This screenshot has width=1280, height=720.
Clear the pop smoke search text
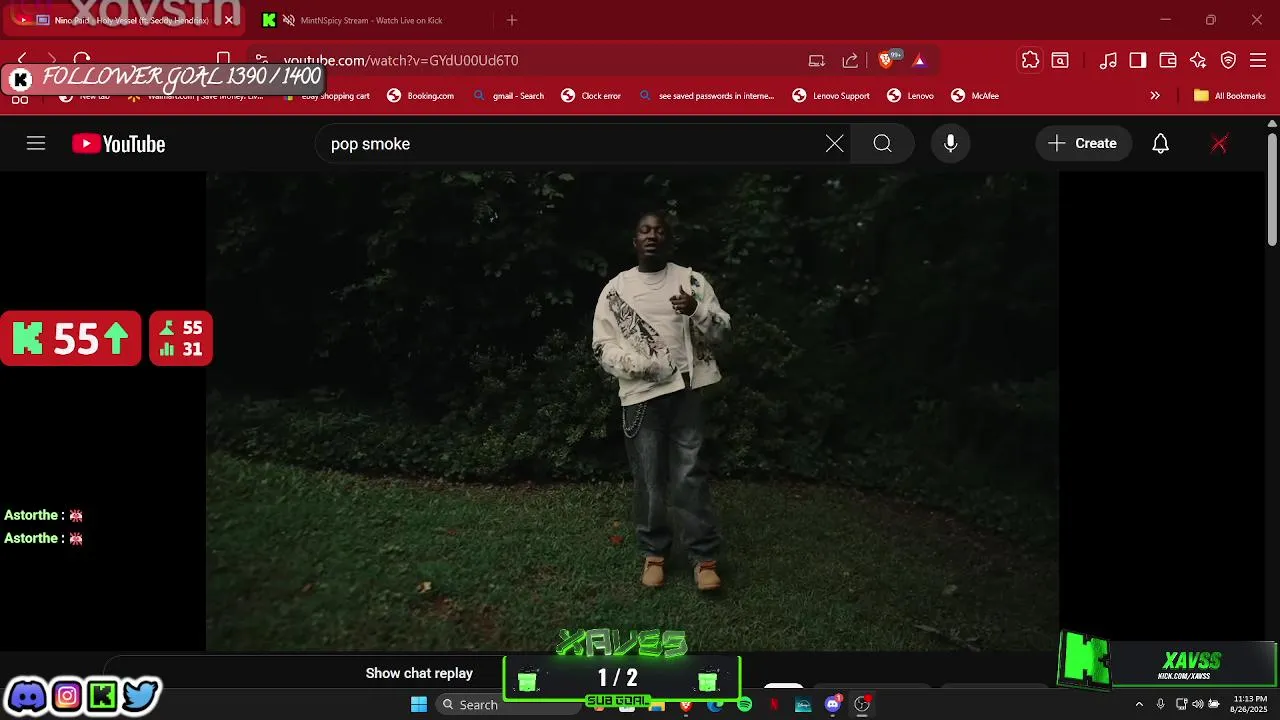pos(834,144)
